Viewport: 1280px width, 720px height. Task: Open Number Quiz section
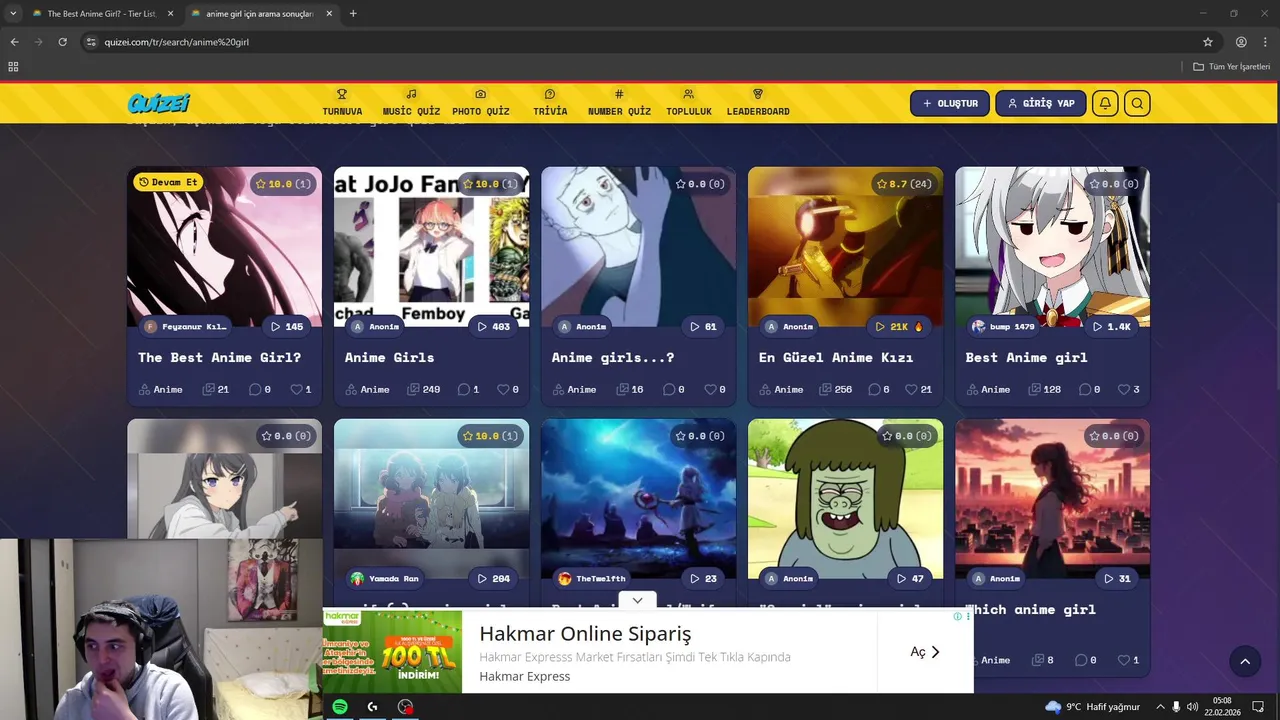[619, 103]
